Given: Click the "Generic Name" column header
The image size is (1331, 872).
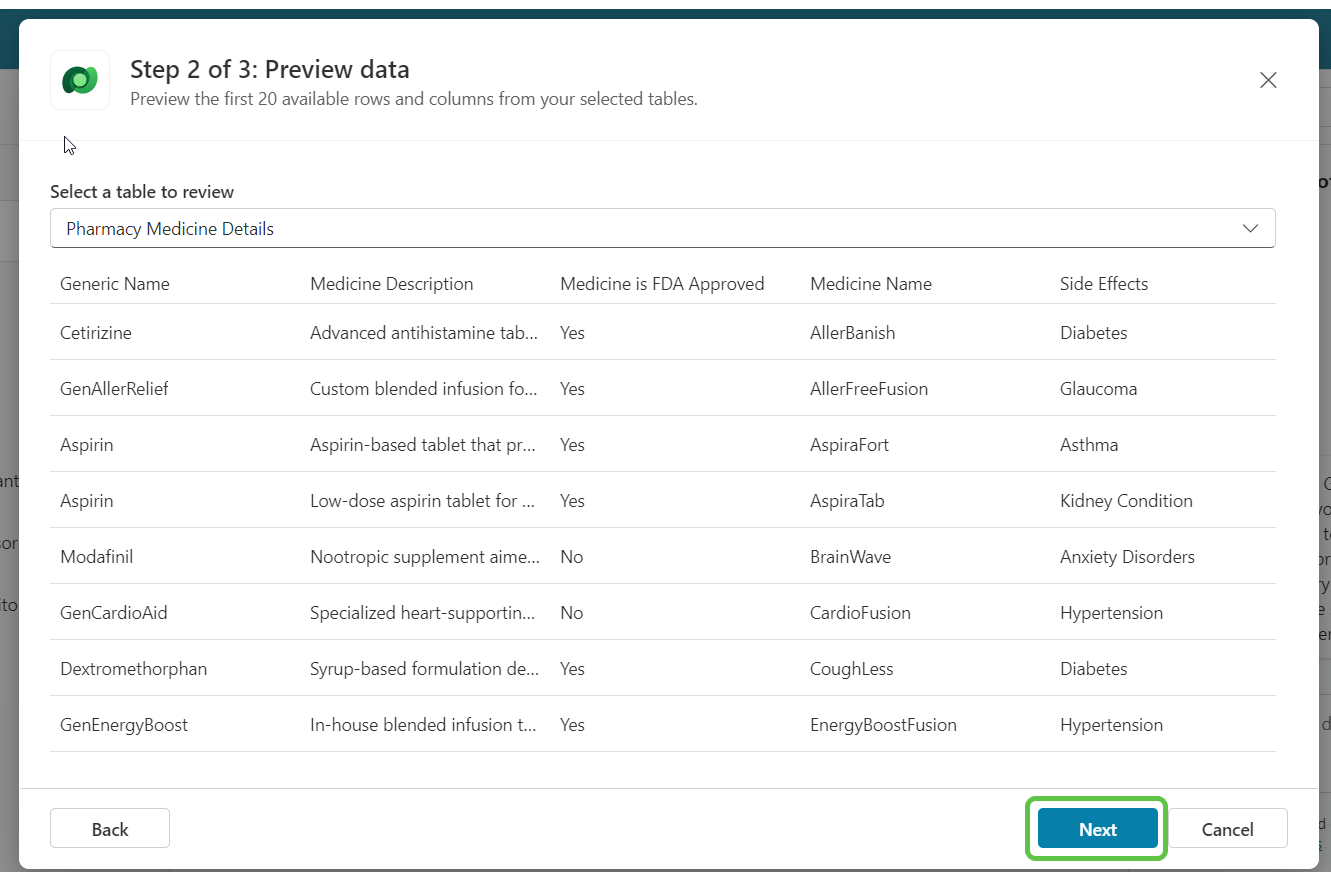Looking at the screenshot, I should [114, 283].
